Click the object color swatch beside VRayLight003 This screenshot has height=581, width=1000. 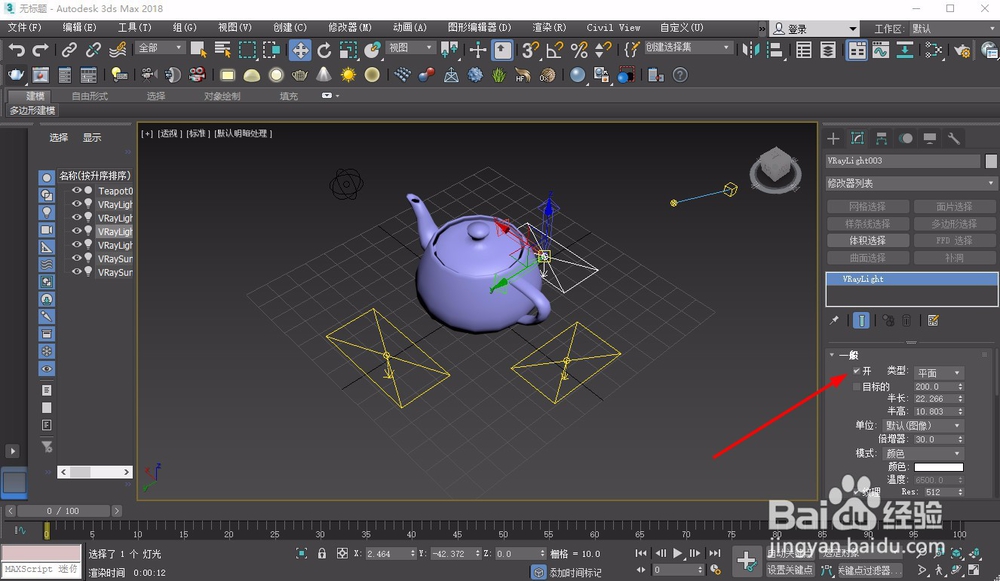[x=991, y=161]
